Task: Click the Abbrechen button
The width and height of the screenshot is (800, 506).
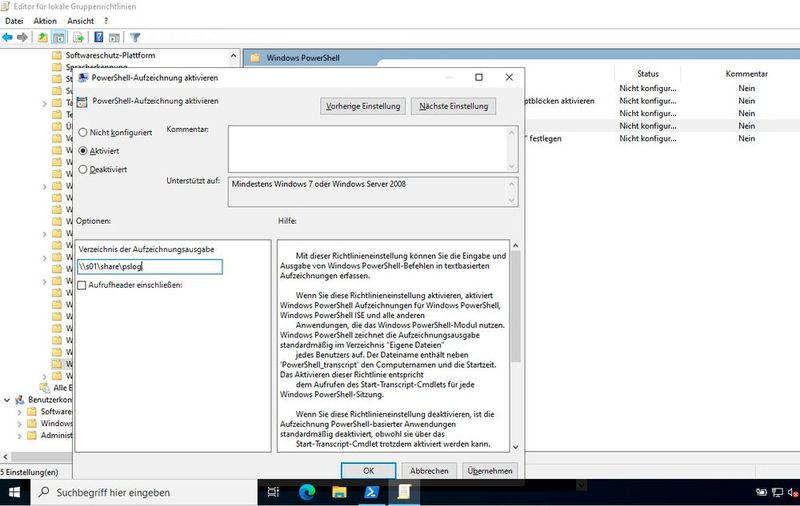Action: click(x=429, y=471)
